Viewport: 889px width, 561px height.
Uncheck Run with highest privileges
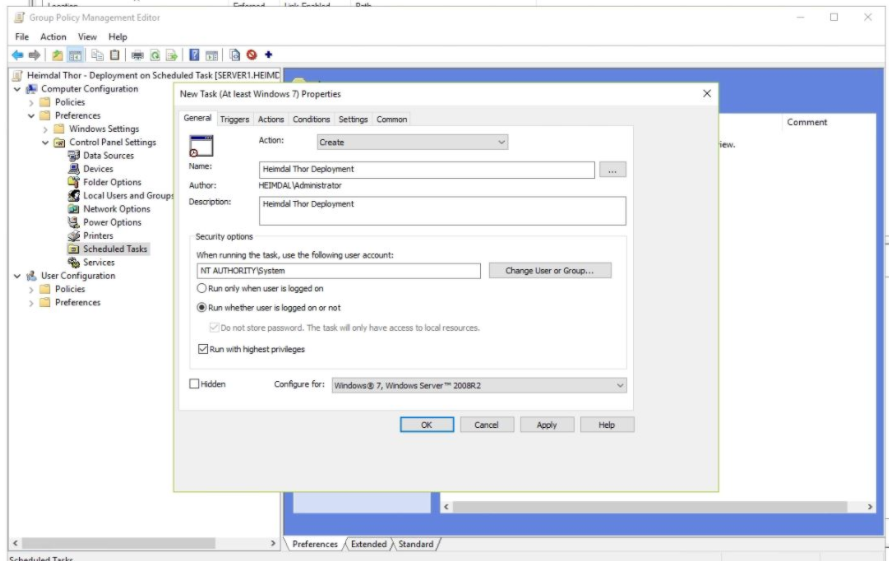coord(203,349)
